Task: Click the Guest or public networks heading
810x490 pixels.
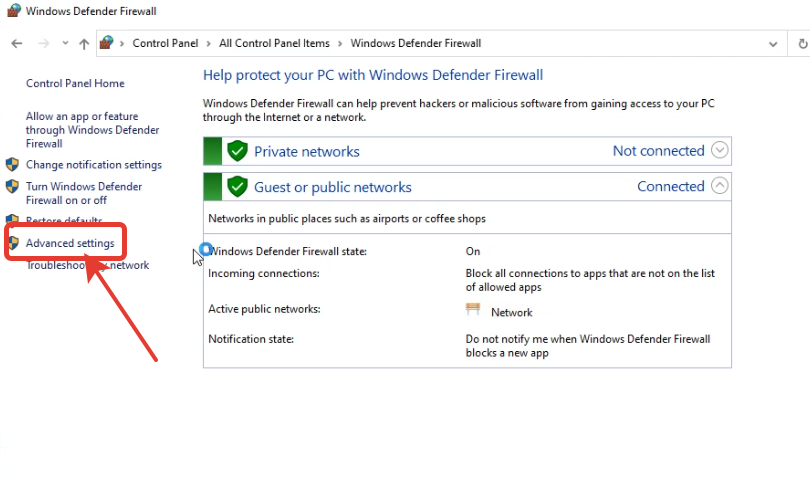Action: click(333, 187)
